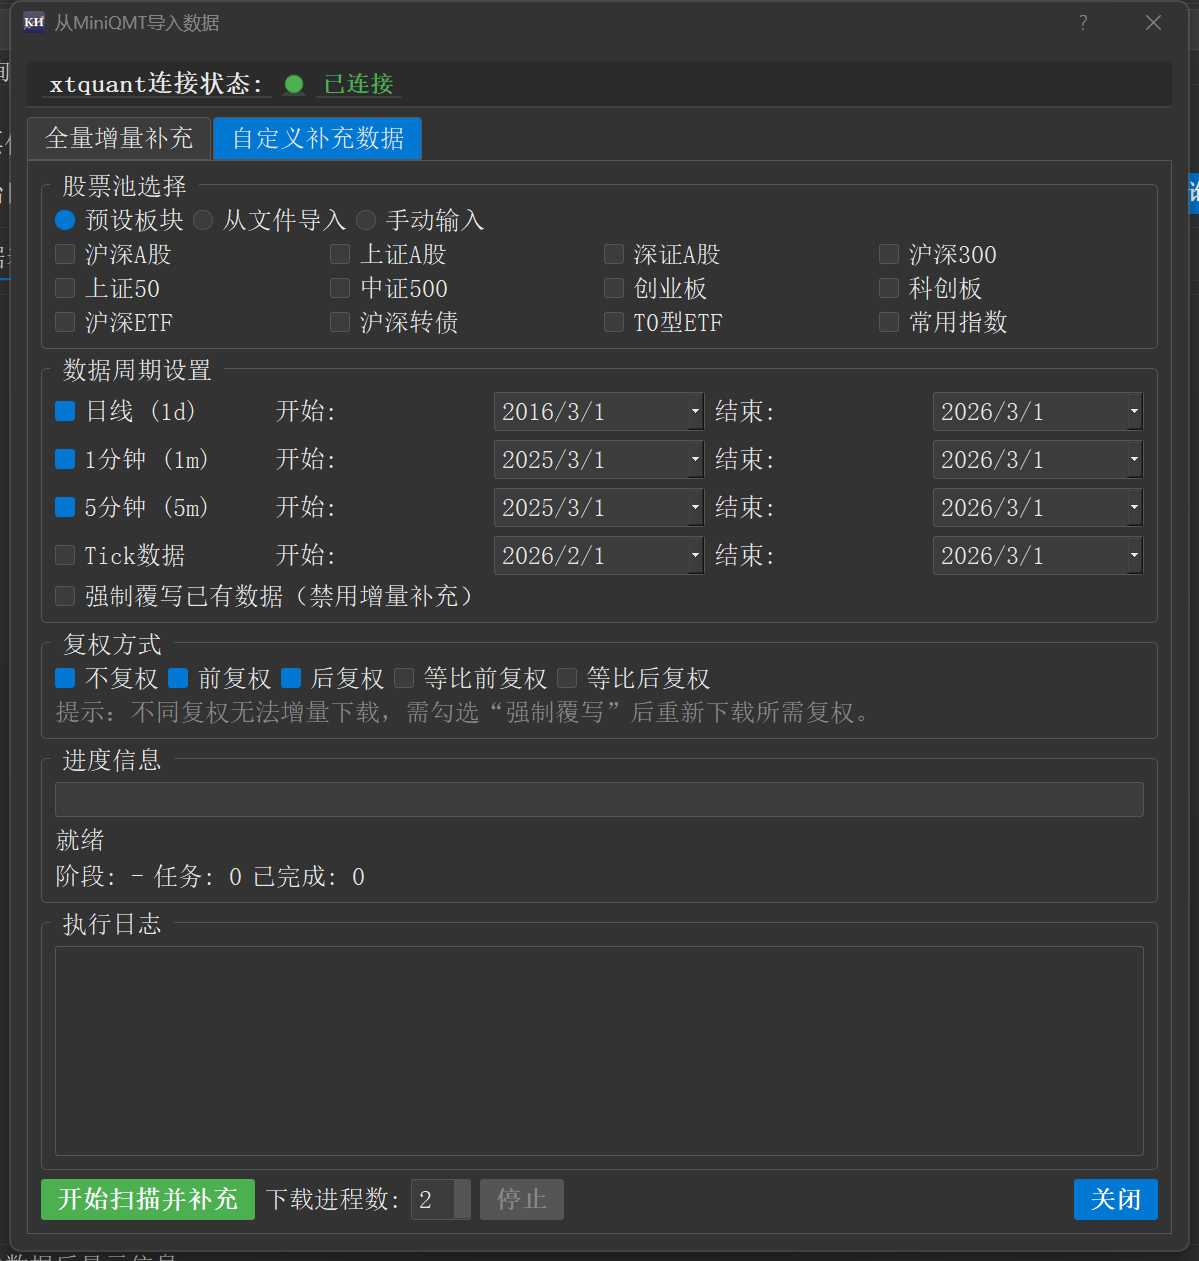Viewport: 1199px width, 1261px height.
Task: Choose the 手动输入 radio option
Action: (366, 220)
